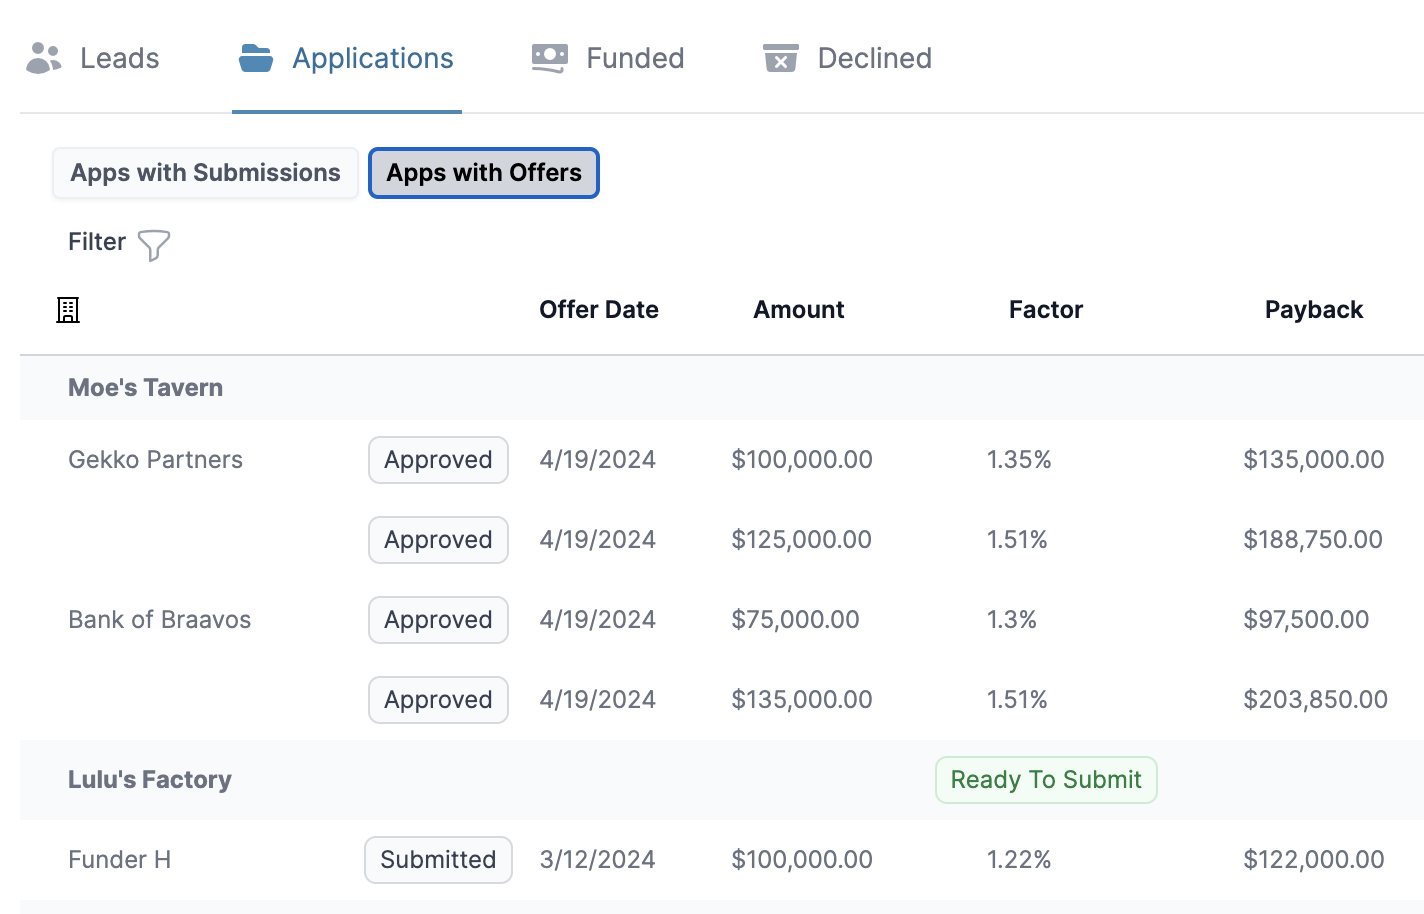1424x914 pixels.
Task: Click the Funded money icon
Action: (550, 58)
